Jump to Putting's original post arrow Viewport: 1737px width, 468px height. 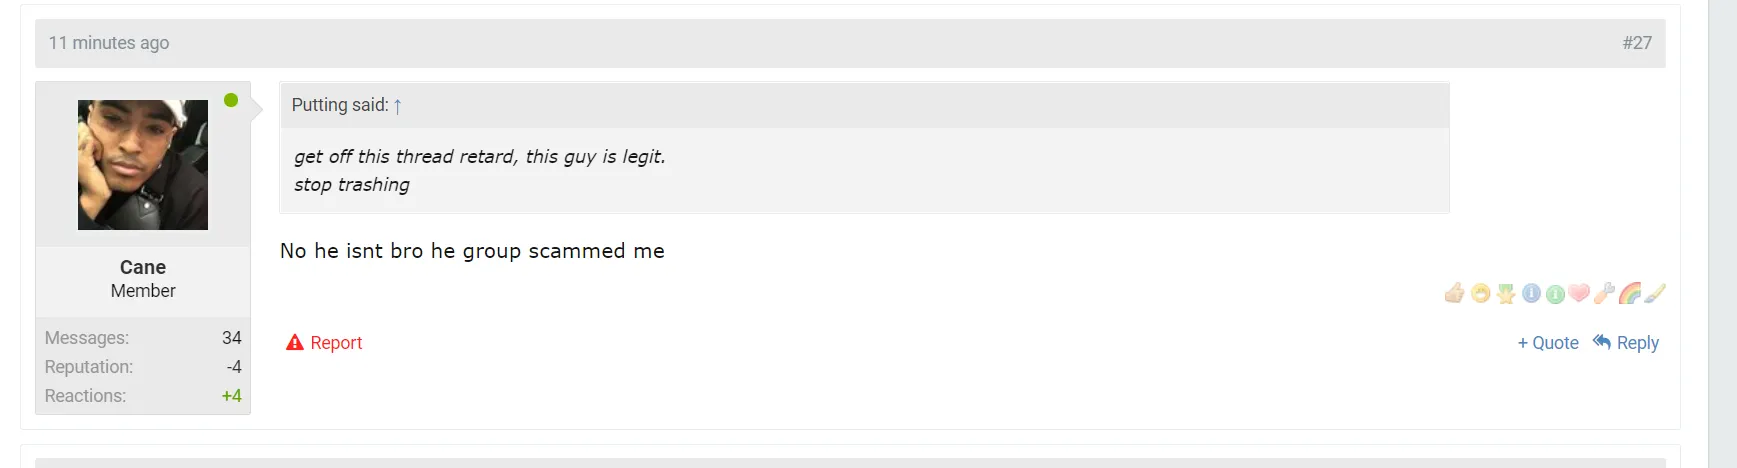tap(398, 106)
